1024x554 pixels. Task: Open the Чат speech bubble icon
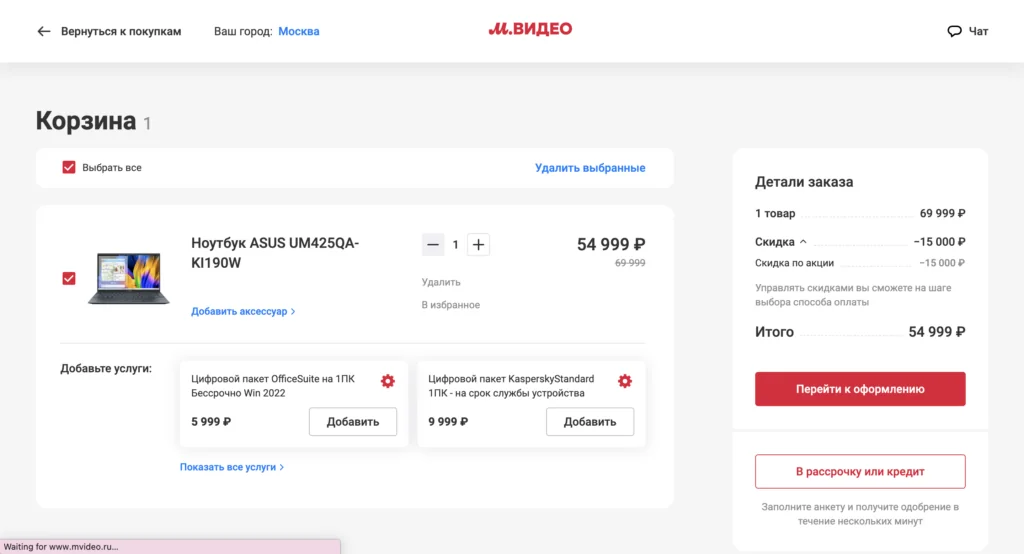coord(954,31)
